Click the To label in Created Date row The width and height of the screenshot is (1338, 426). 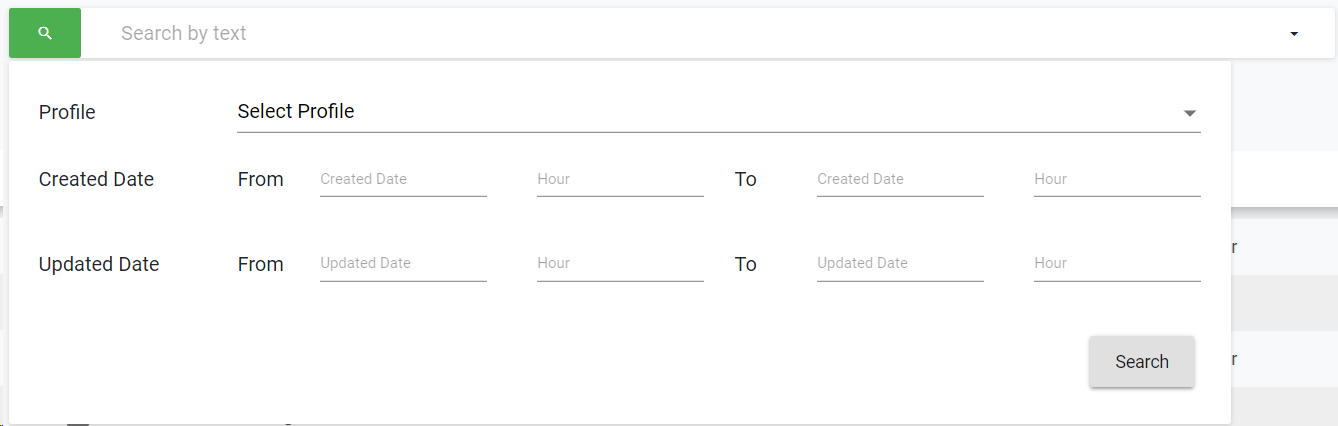pyautogui.click(x=746, y=180)
